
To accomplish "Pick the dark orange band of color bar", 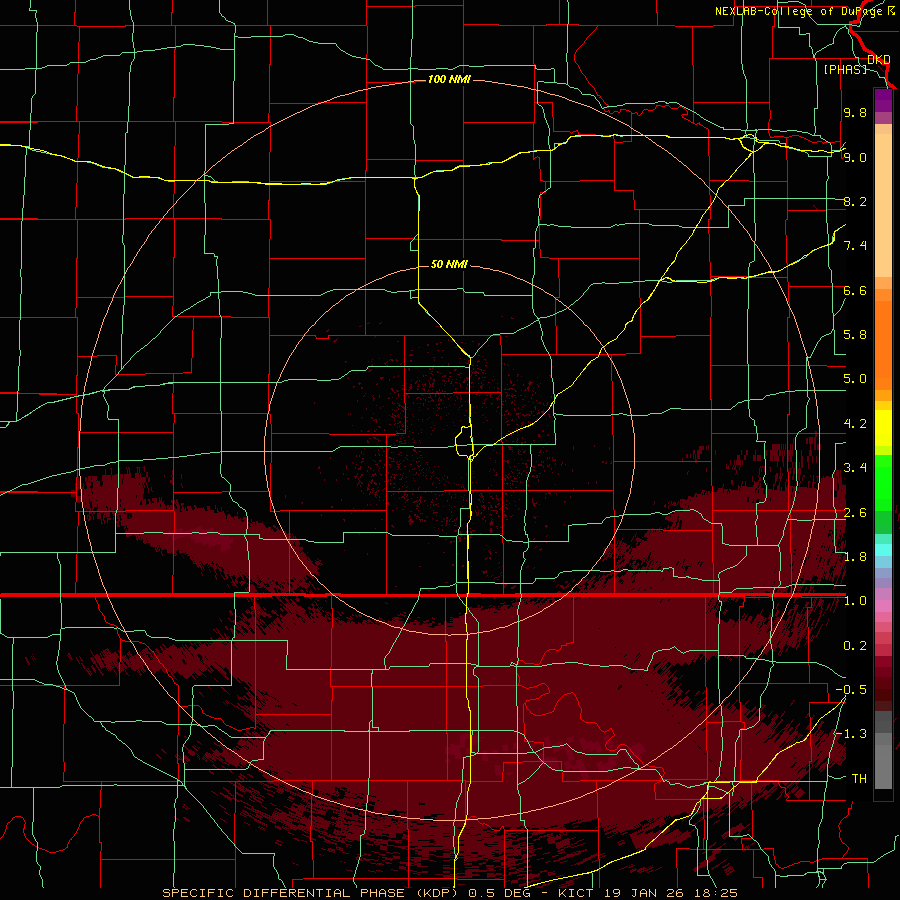I will (x=883, y=346).
